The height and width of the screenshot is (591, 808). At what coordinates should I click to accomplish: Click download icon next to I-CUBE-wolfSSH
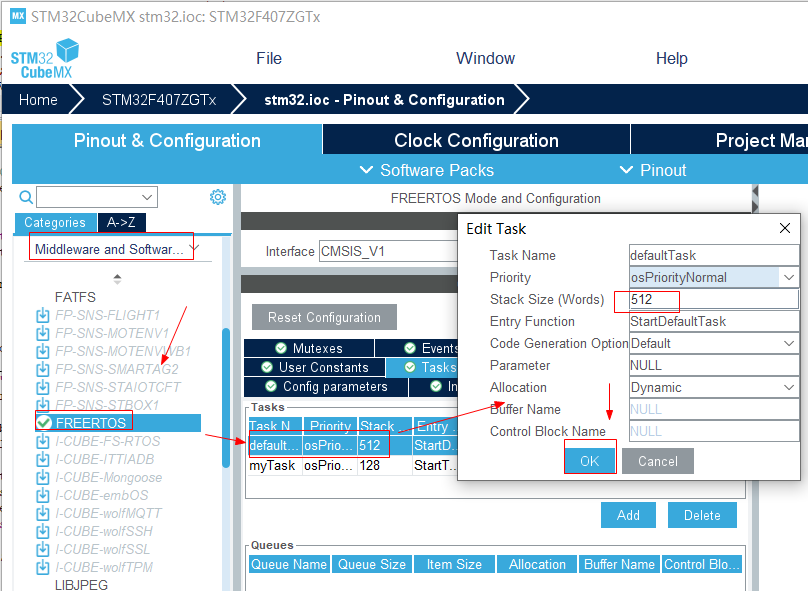(43, 531)
